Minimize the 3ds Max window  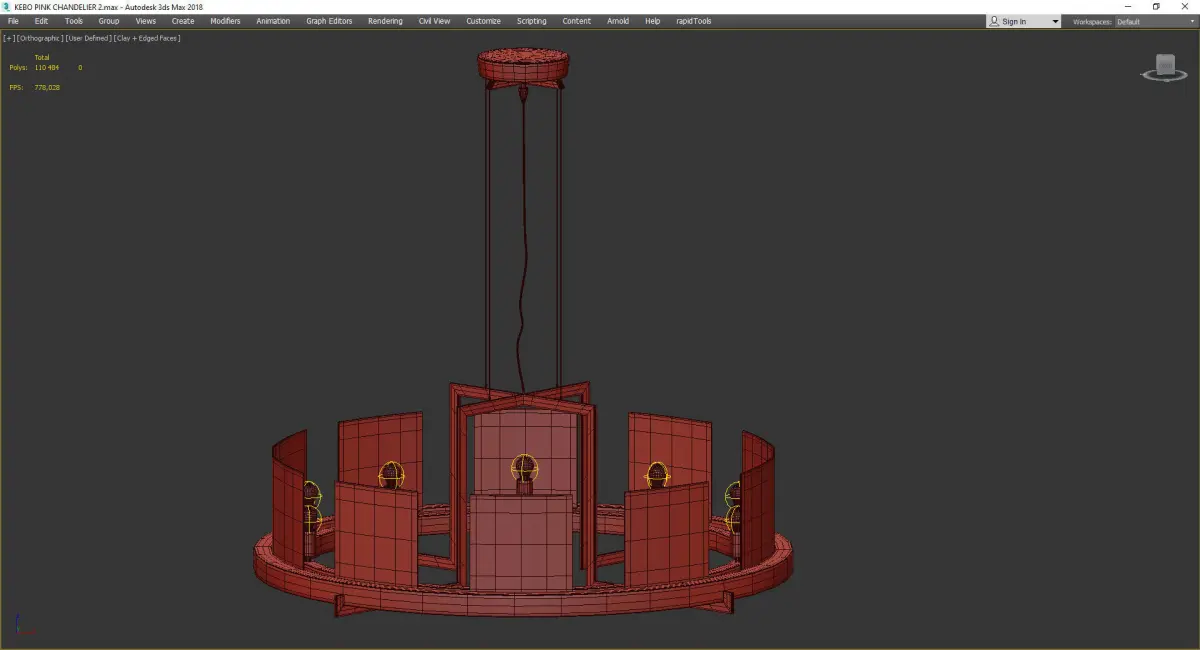click(x=1128, y=6)
